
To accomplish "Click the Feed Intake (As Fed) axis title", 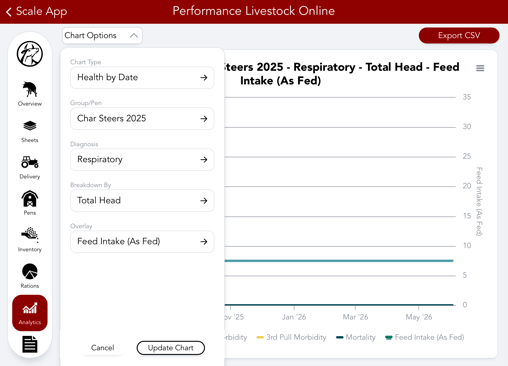I will (x=479, y=201).
